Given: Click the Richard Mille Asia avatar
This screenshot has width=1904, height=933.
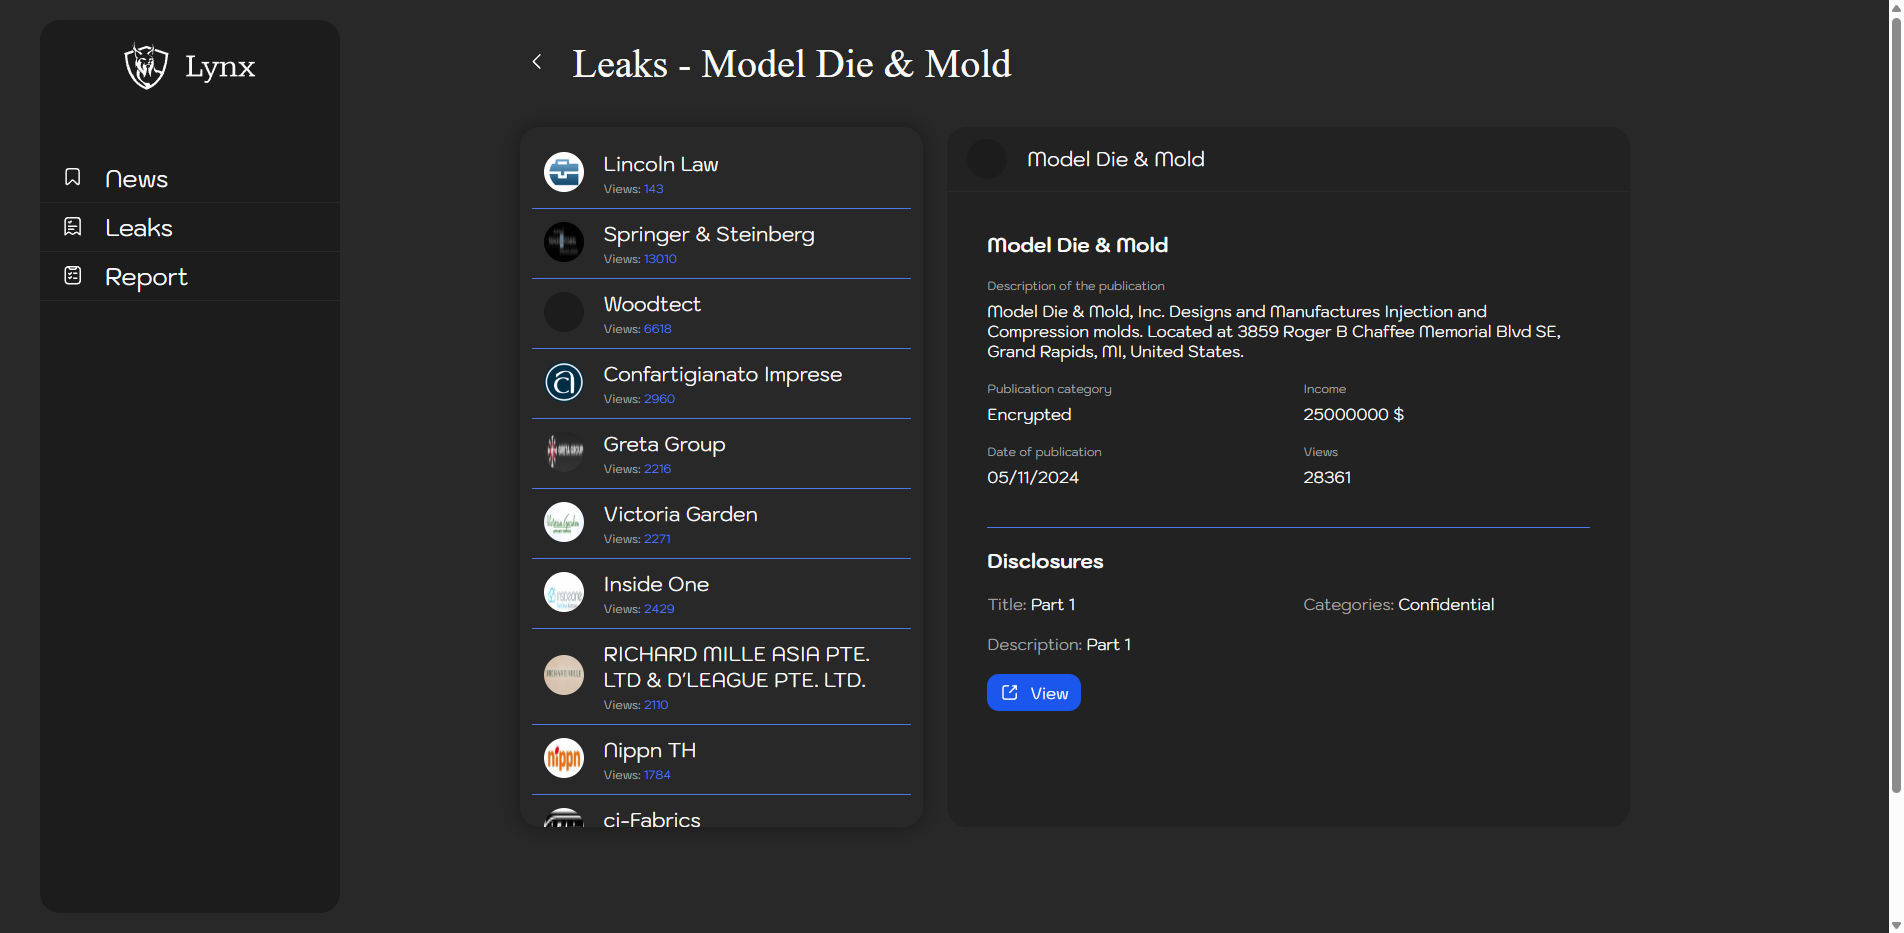Looking at the screenshot, I should coord(564,675).
